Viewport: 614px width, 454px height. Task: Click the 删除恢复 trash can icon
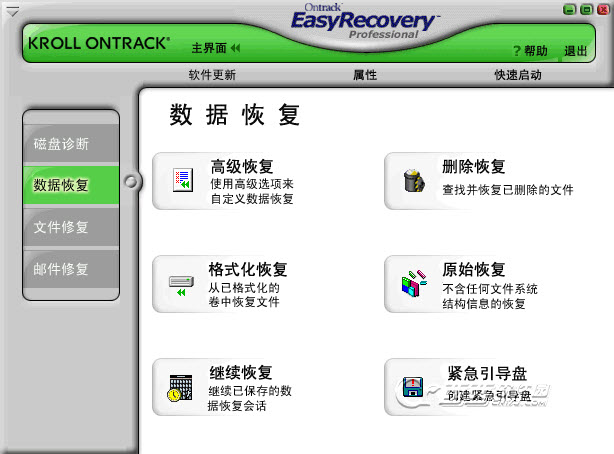[x=414, y=180]
